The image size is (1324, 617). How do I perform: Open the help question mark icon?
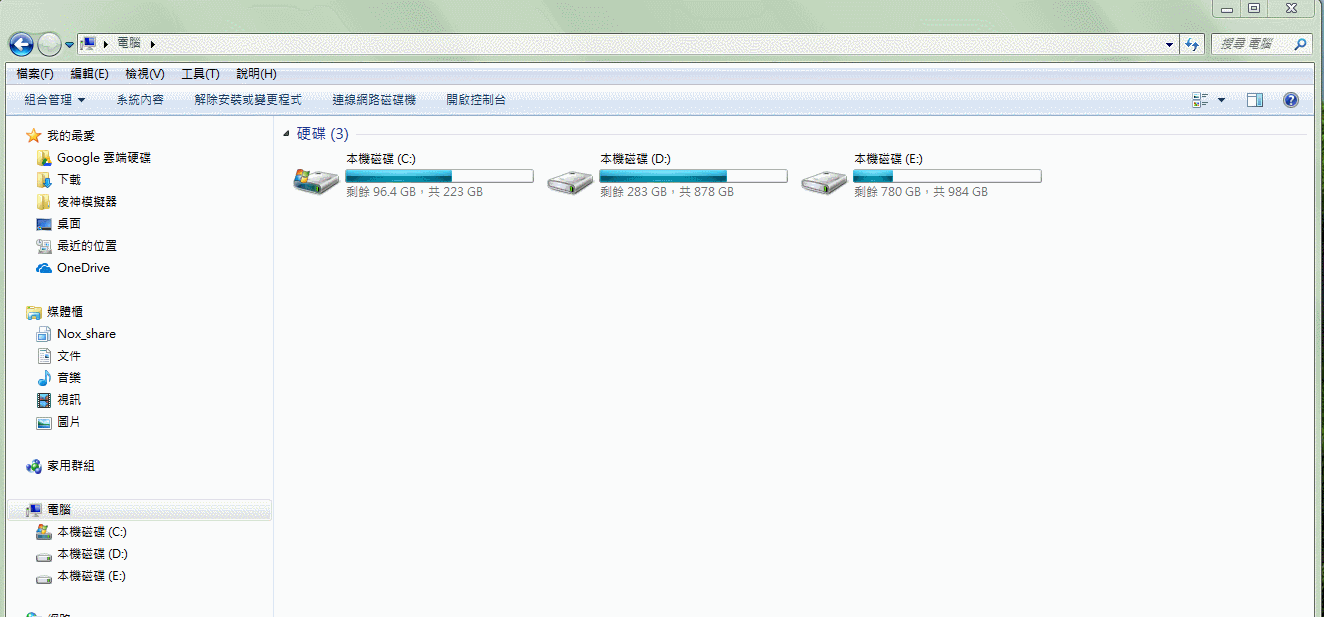point(1290,100)
